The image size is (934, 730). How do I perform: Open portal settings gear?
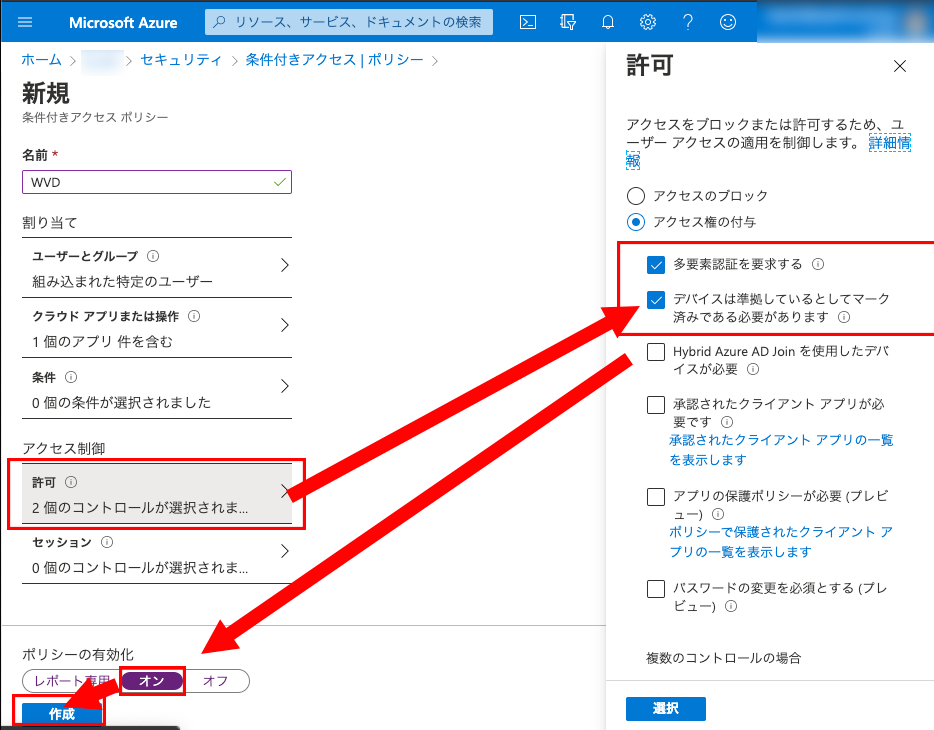tap(647, 23)
